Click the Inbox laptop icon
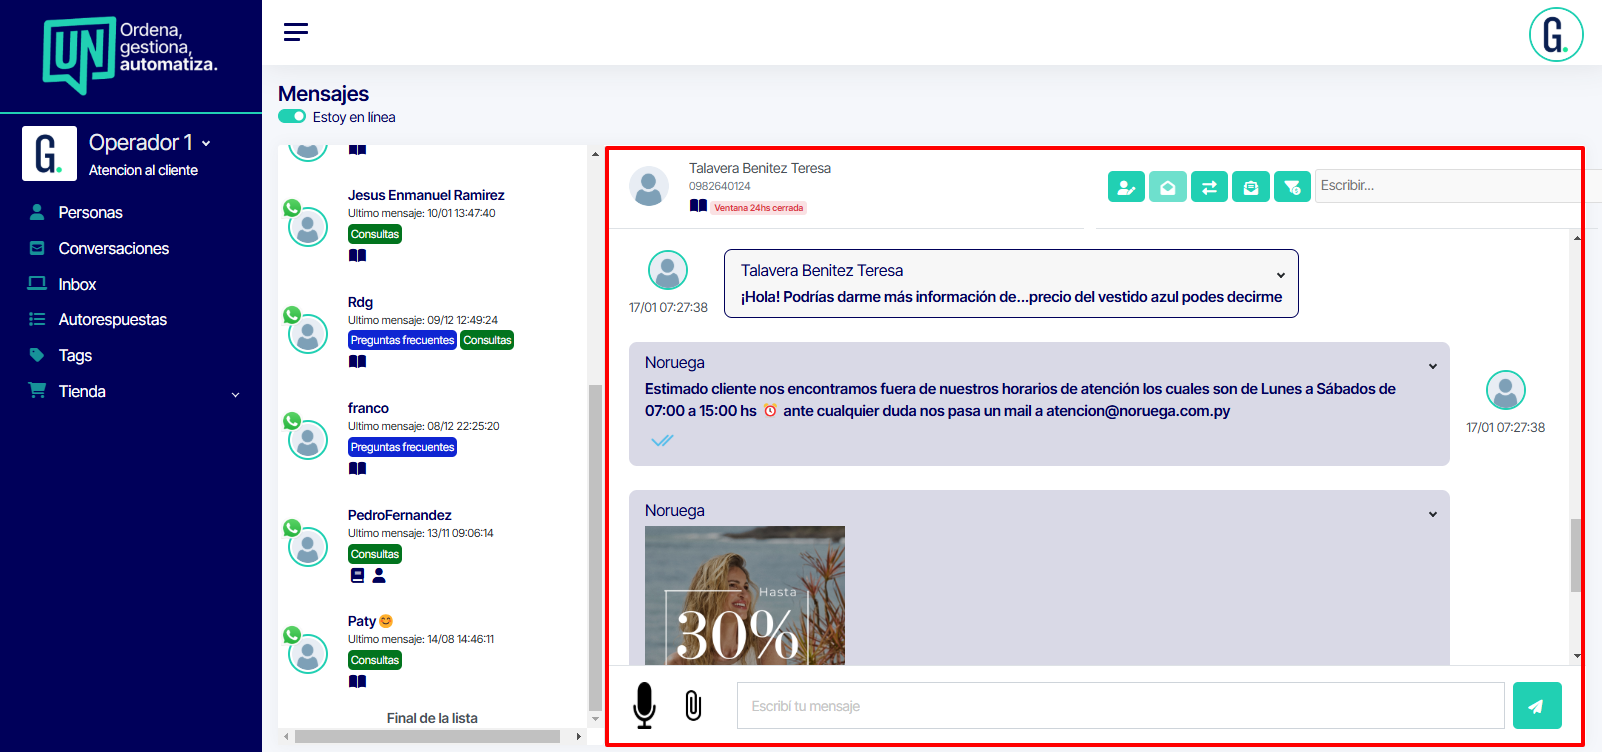1602x752 pixels. coord(37,284)
